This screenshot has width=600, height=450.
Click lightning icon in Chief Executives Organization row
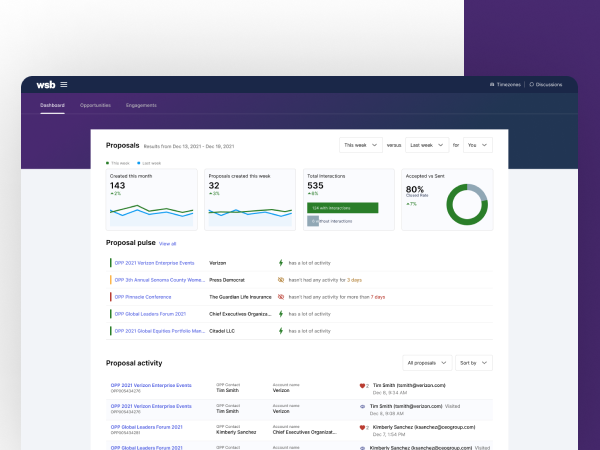point(281,314)
